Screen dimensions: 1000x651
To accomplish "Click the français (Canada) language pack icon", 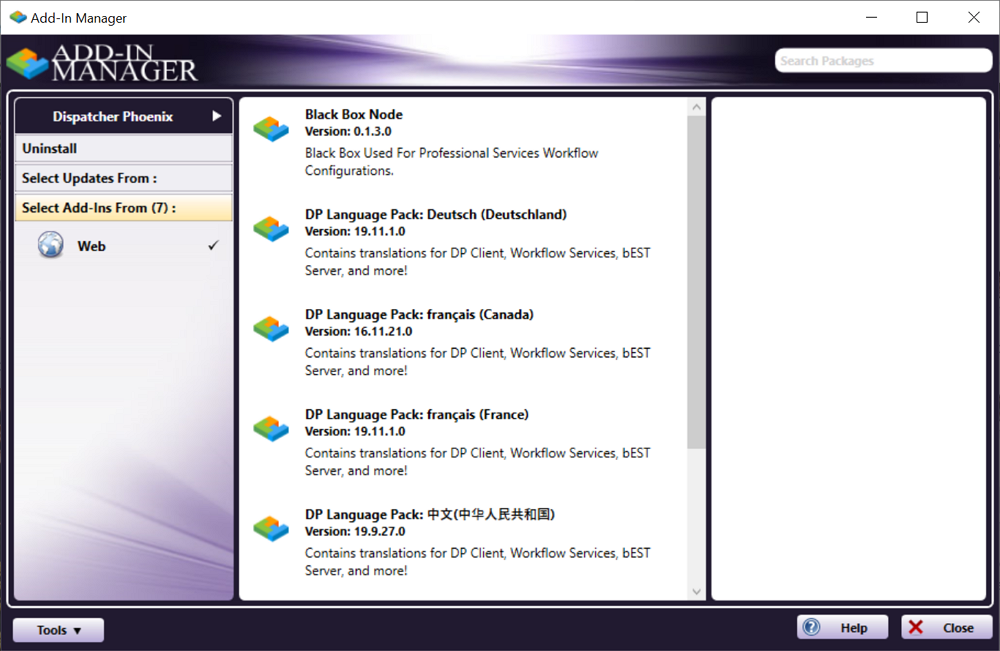I will (x=271, y=329).
